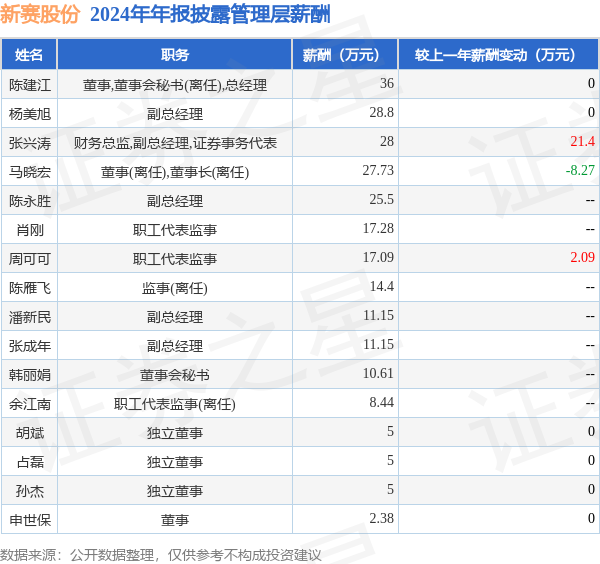Select position 财务总监,副总经理,证券事务代表
The image size is (600, 564).
pos(175,143)
